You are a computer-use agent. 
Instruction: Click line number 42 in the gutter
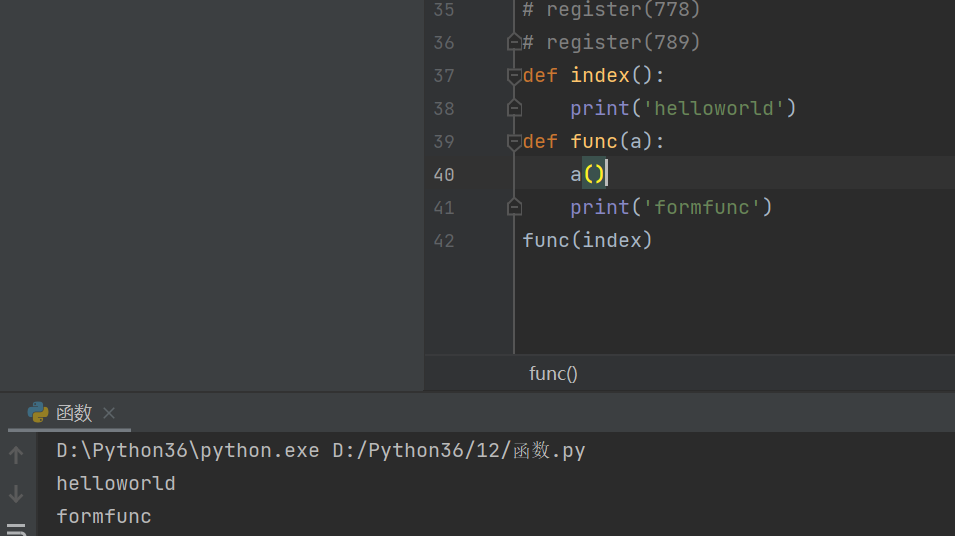coord(443,240)
